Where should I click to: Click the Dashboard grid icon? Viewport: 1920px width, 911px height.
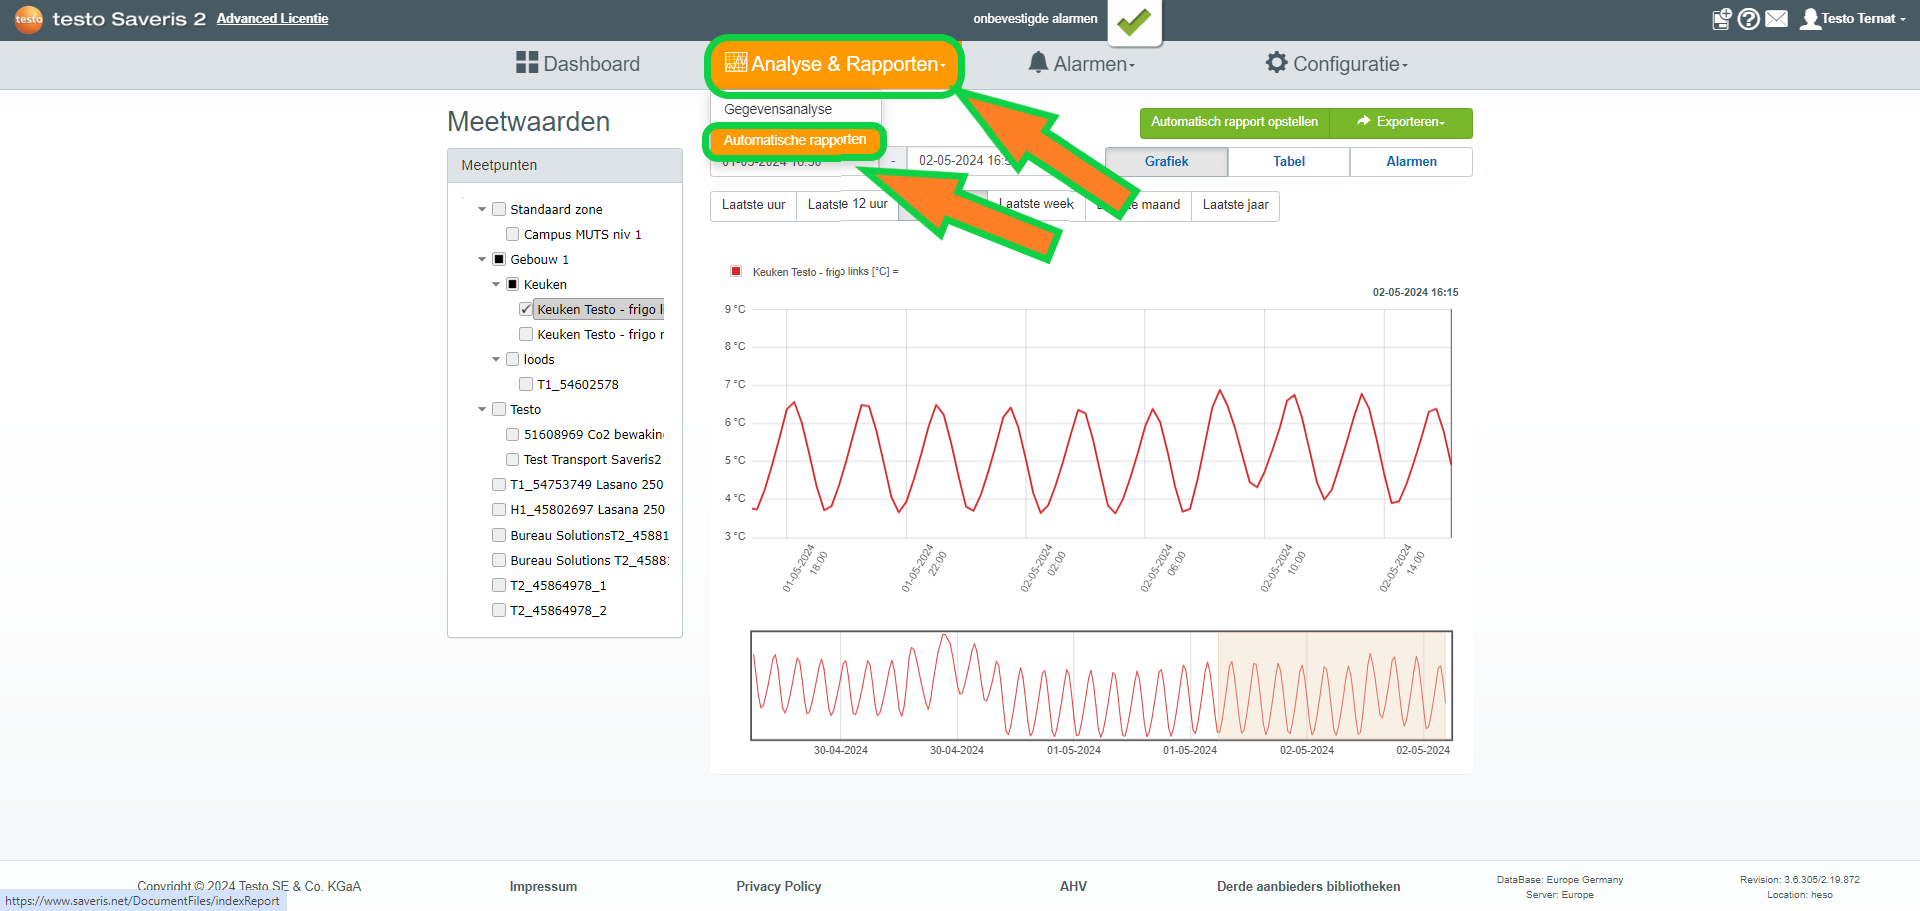click(527, 63)
